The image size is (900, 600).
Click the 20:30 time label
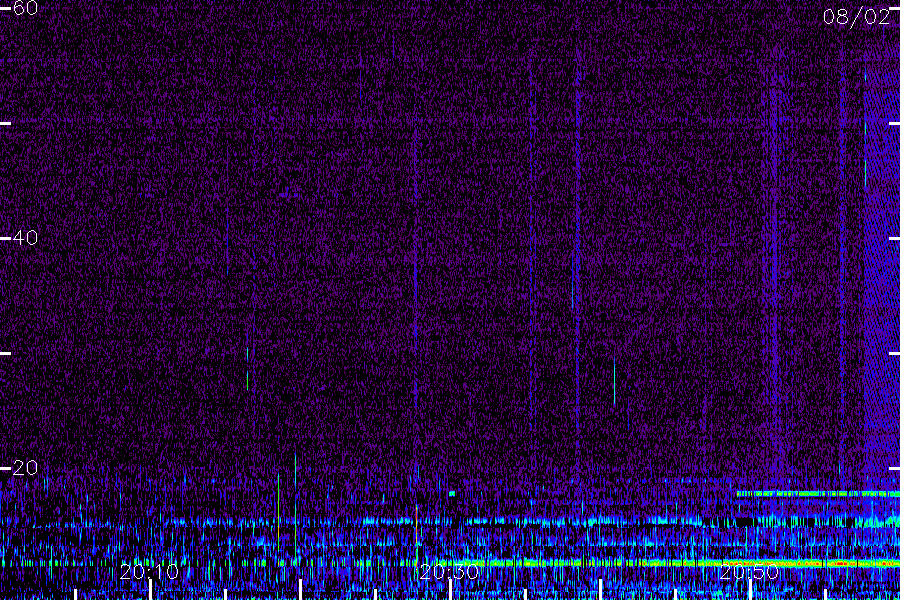(449, 572)
